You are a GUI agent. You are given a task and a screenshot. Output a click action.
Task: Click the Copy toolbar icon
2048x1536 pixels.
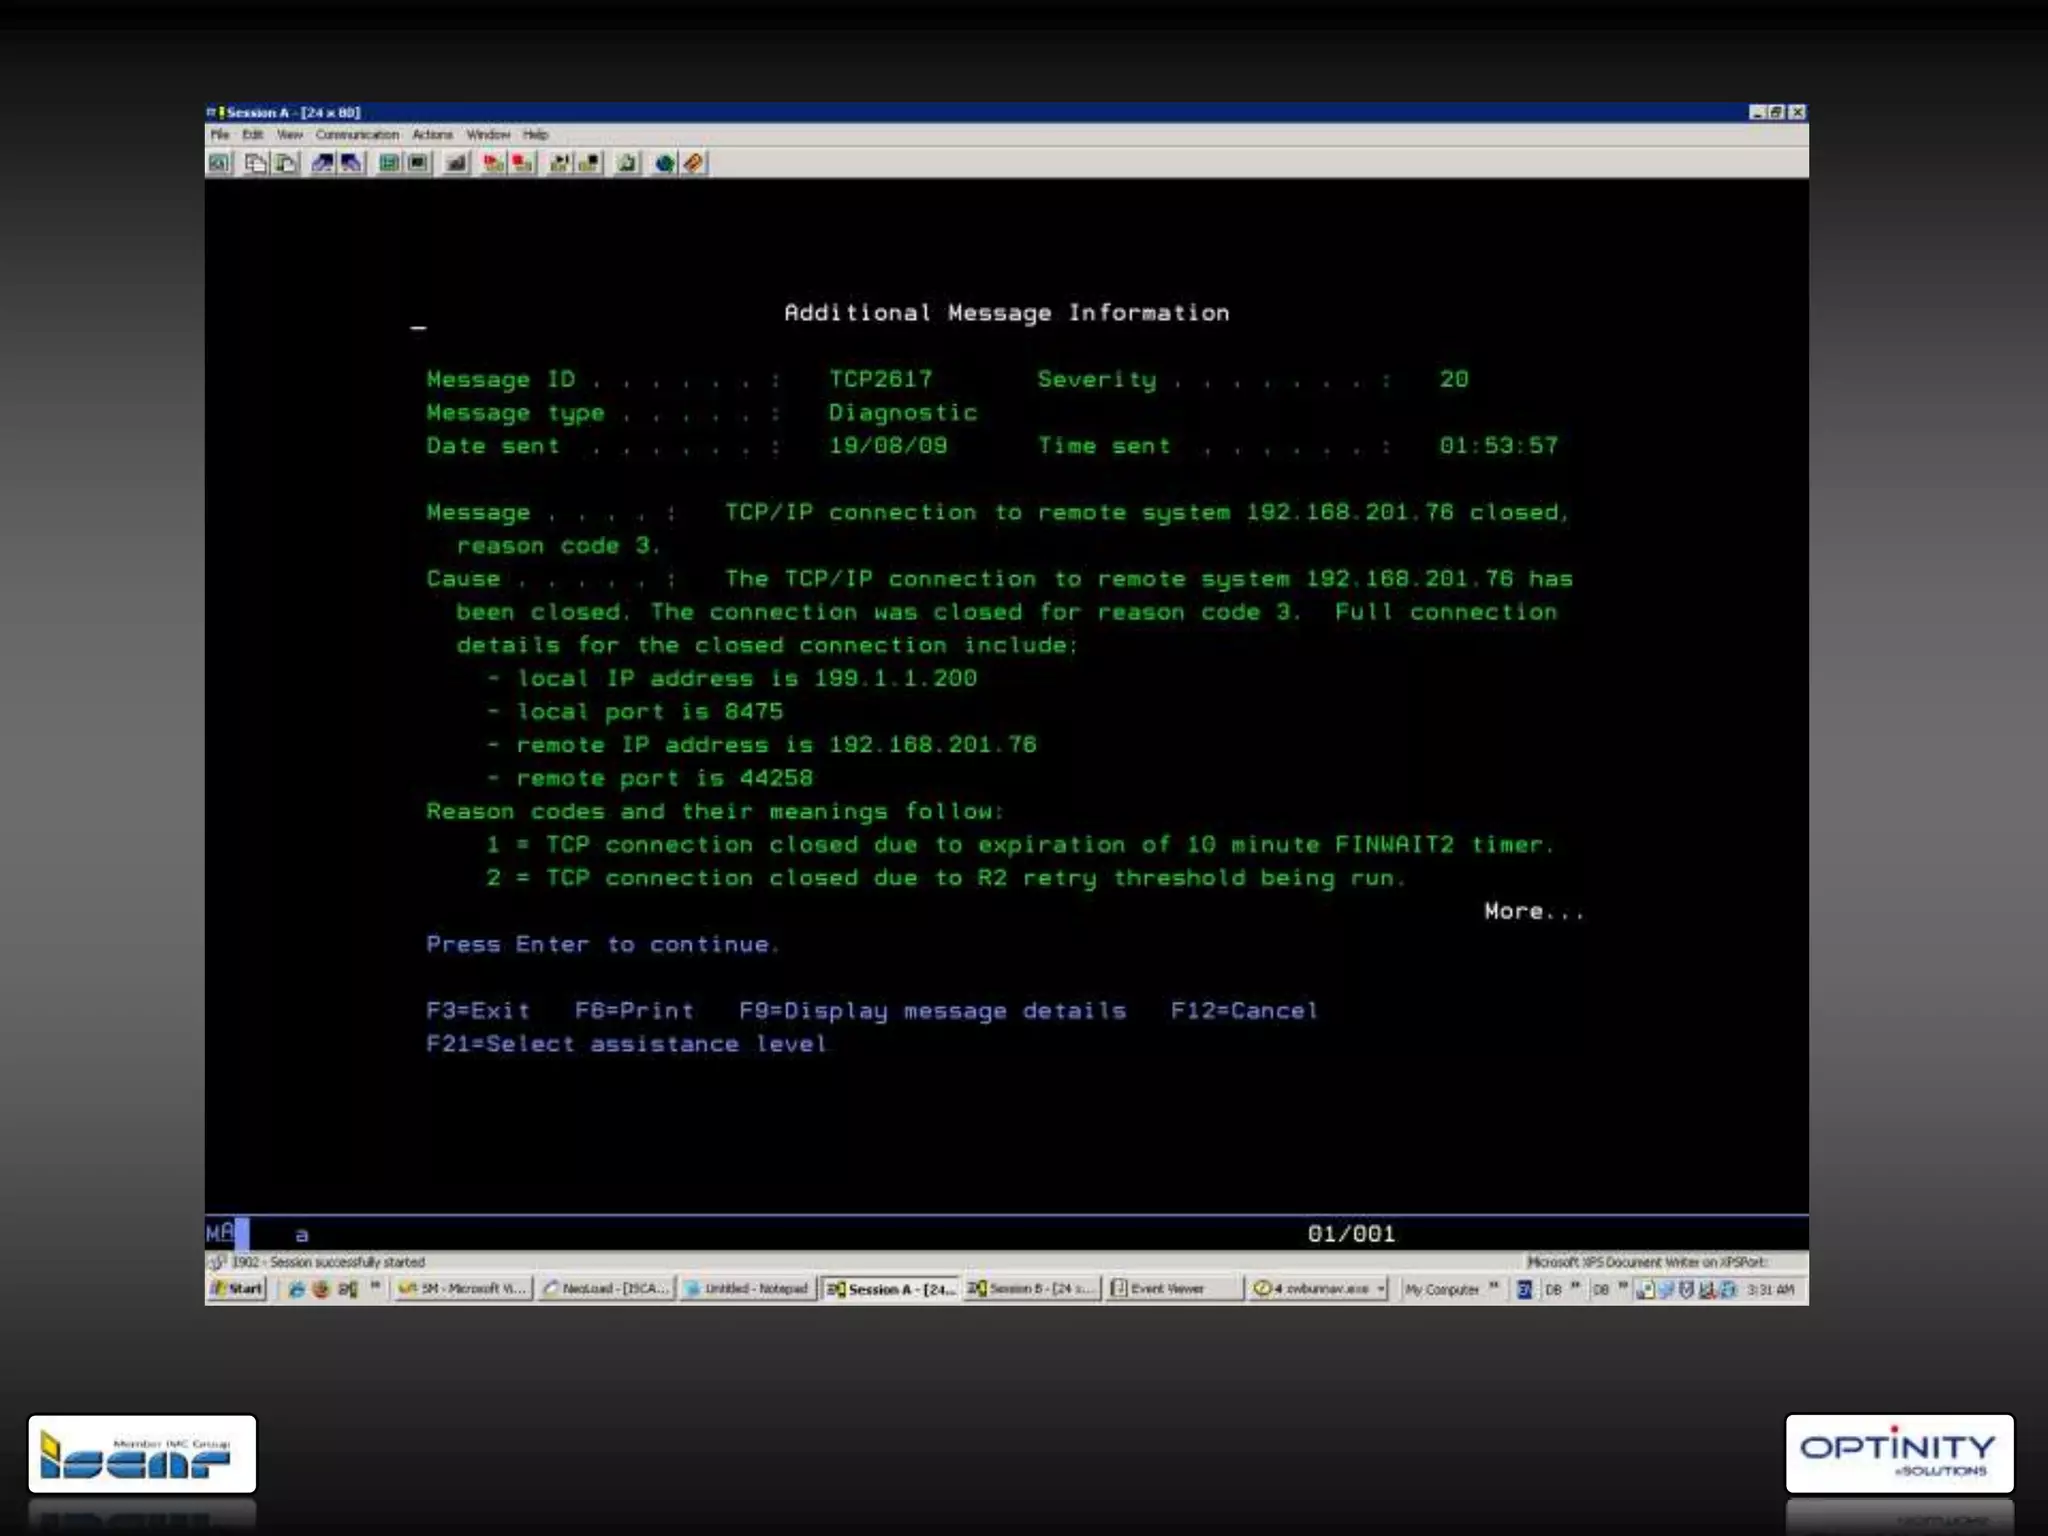pos(256,163)
